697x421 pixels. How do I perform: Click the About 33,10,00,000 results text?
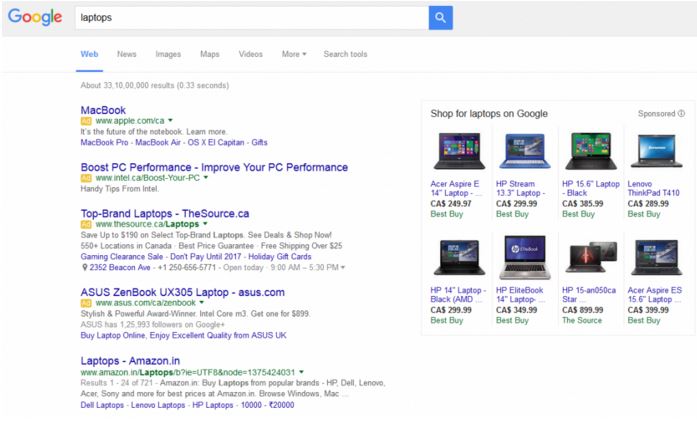[155, 85]
